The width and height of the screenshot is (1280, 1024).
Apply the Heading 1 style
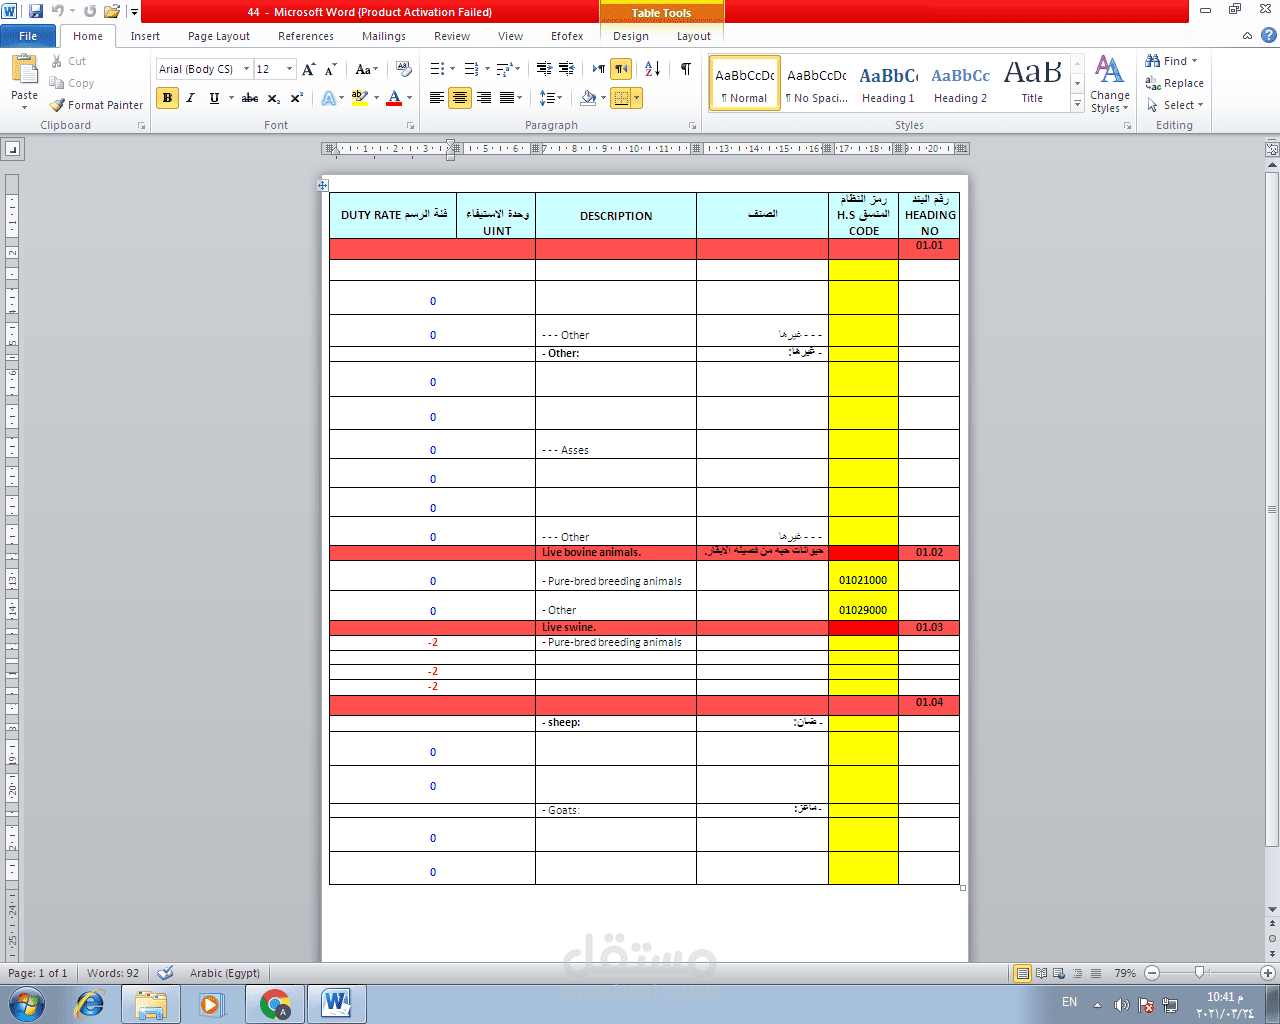click(x=888, y=84)
